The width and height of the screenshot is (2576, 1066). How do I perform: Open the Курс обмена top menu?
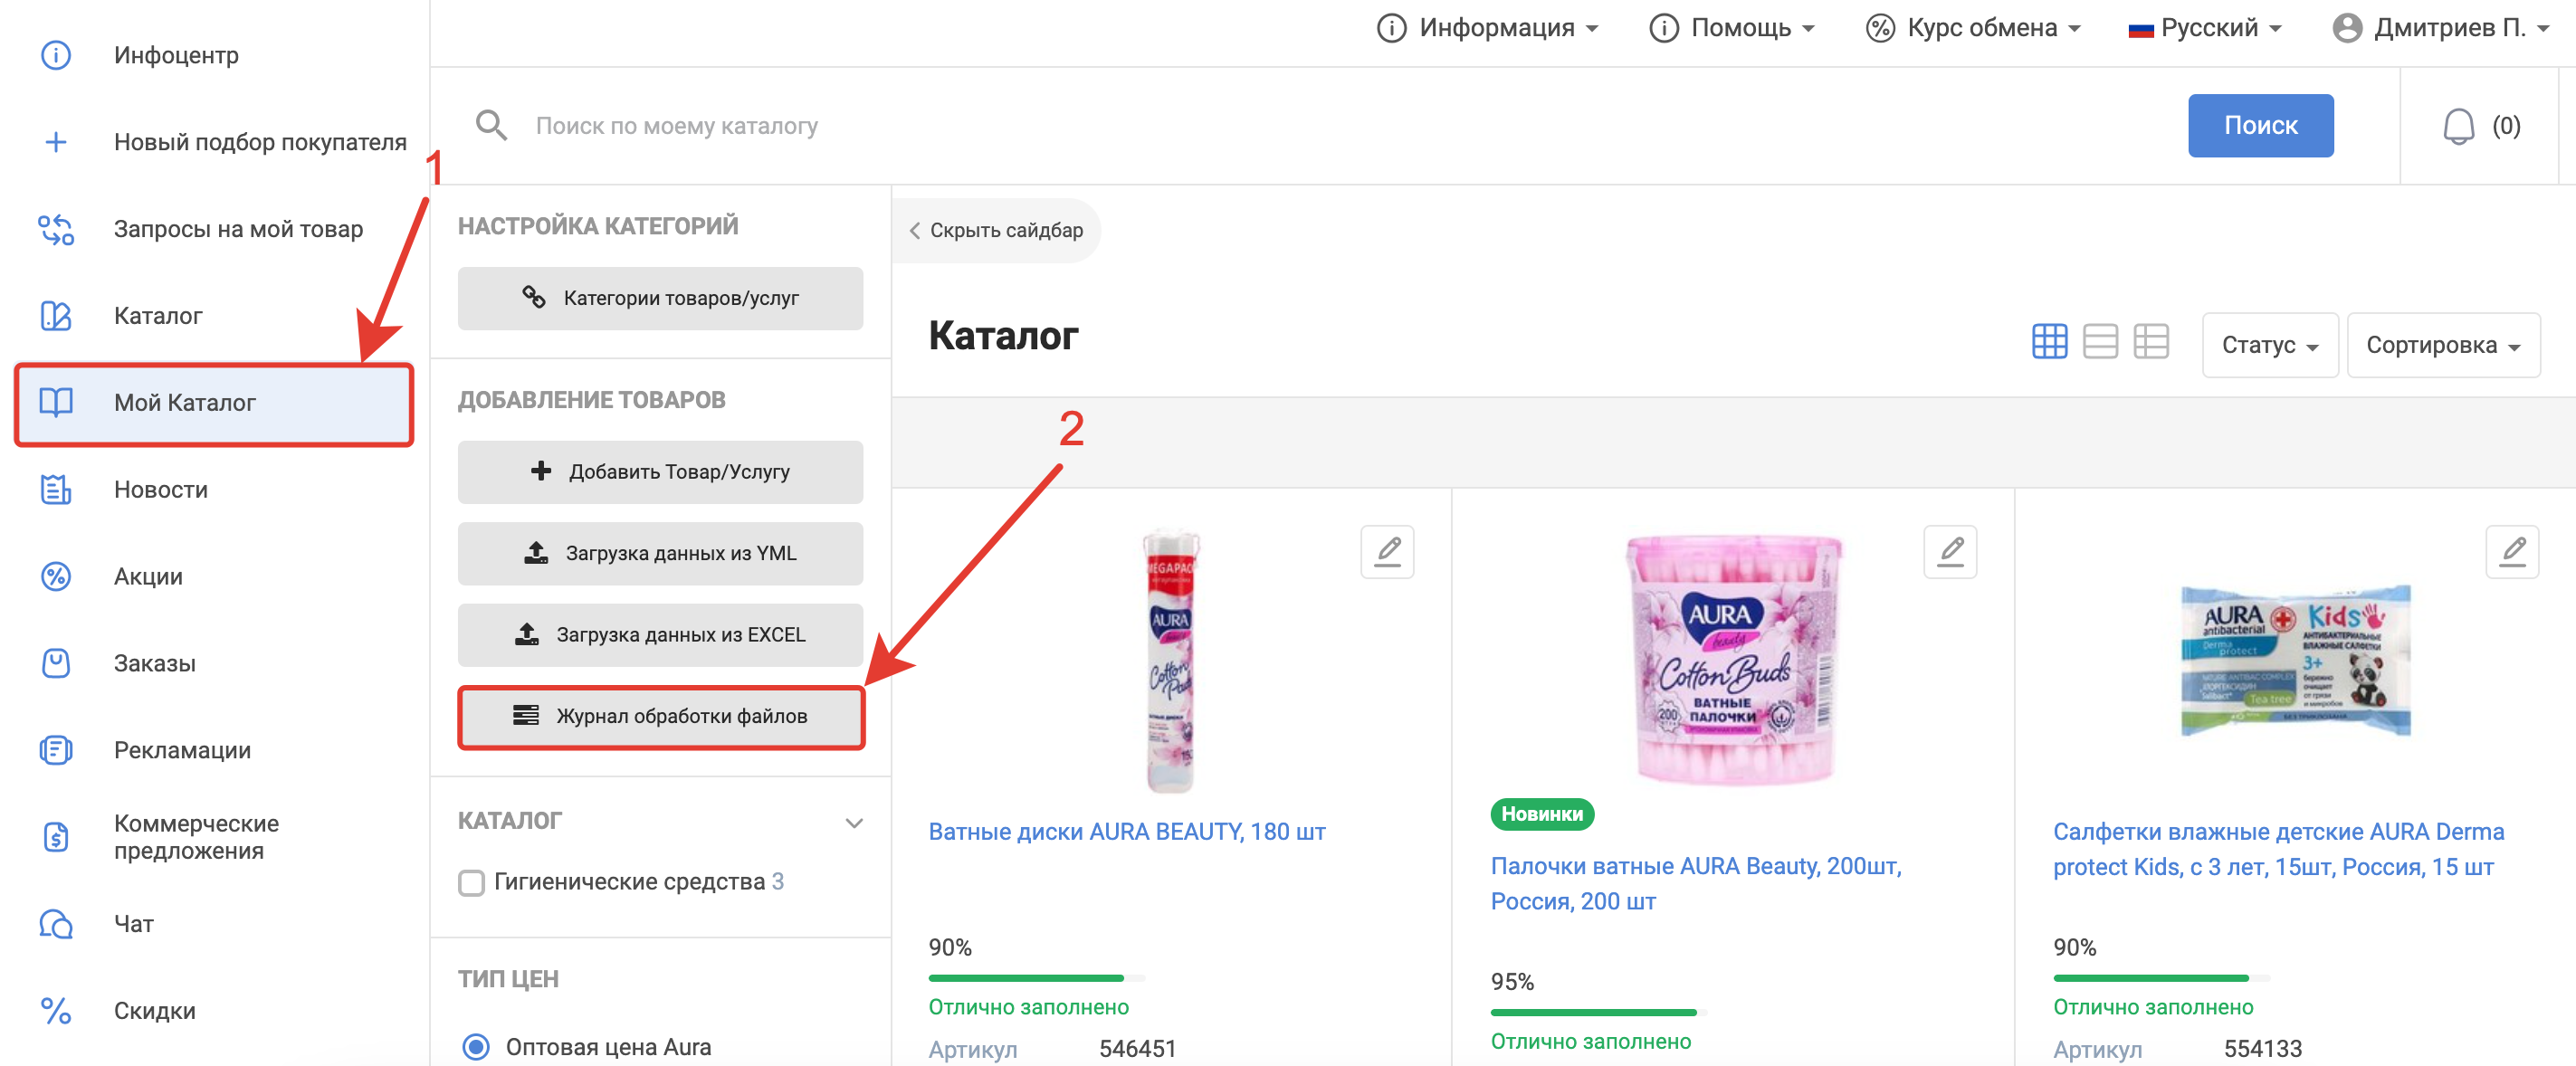point(1973,28)
